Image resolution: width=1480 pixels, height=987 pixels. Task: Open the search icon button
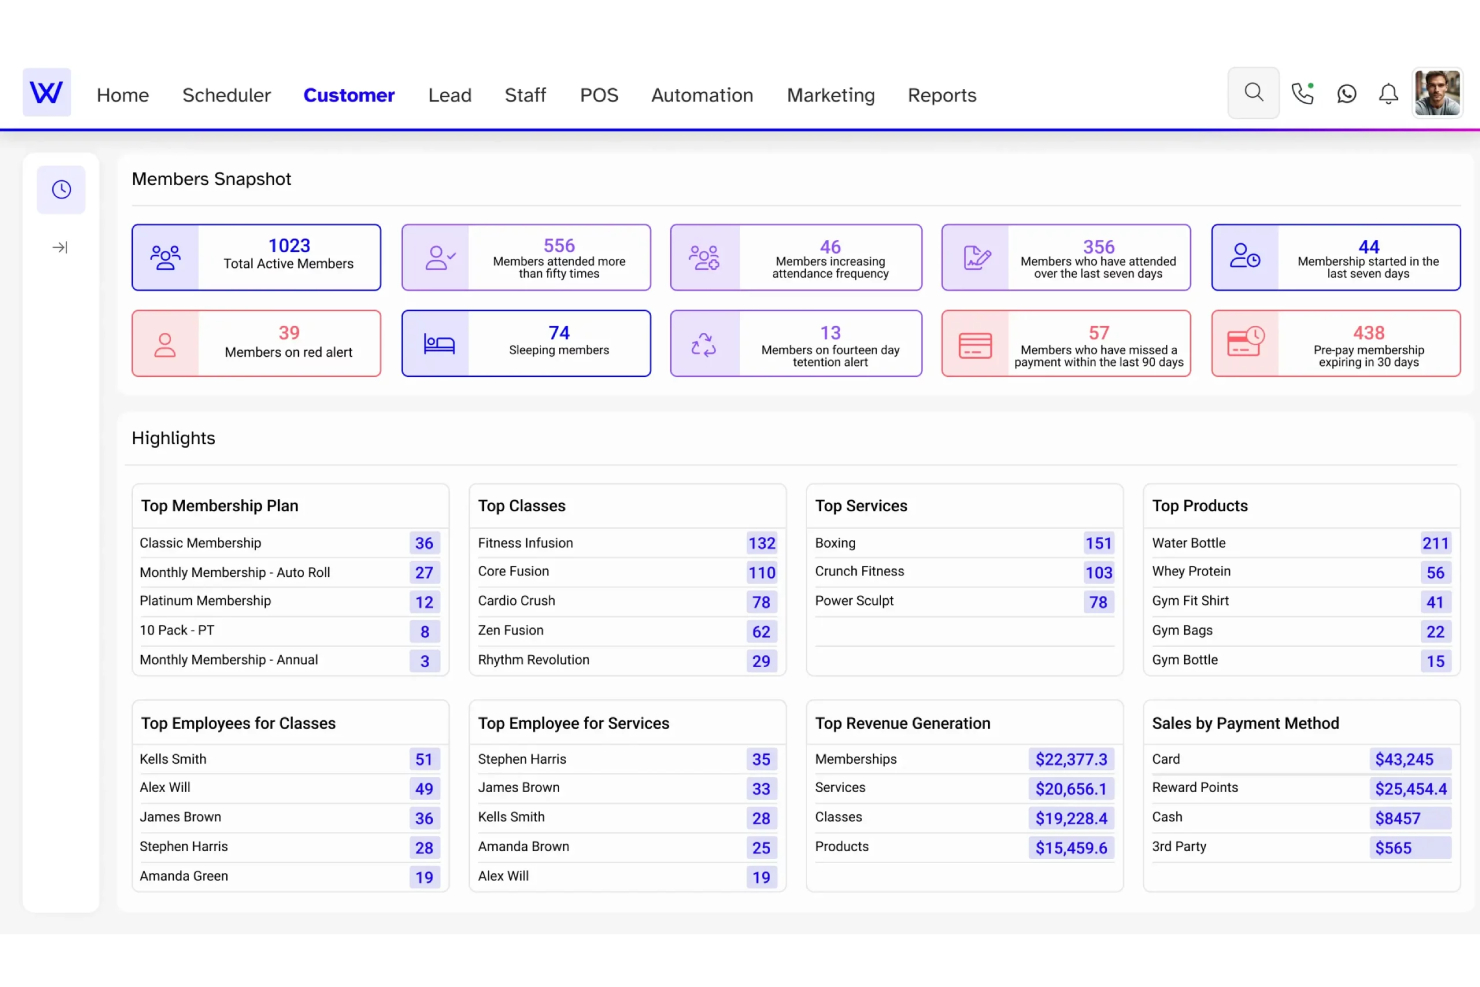(x=1254, y=93)
